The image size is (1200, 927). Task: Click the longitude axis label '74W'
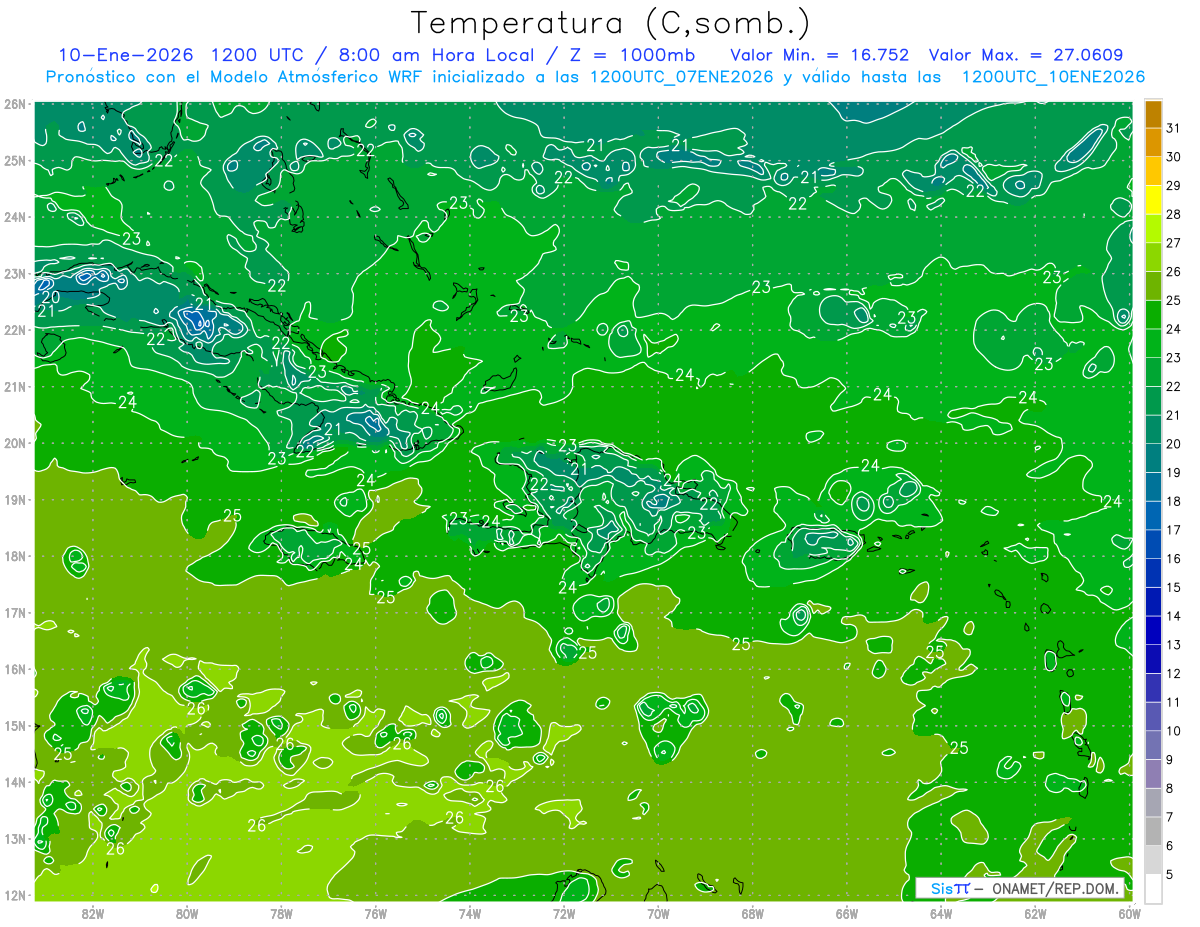(x=470, y=913)
